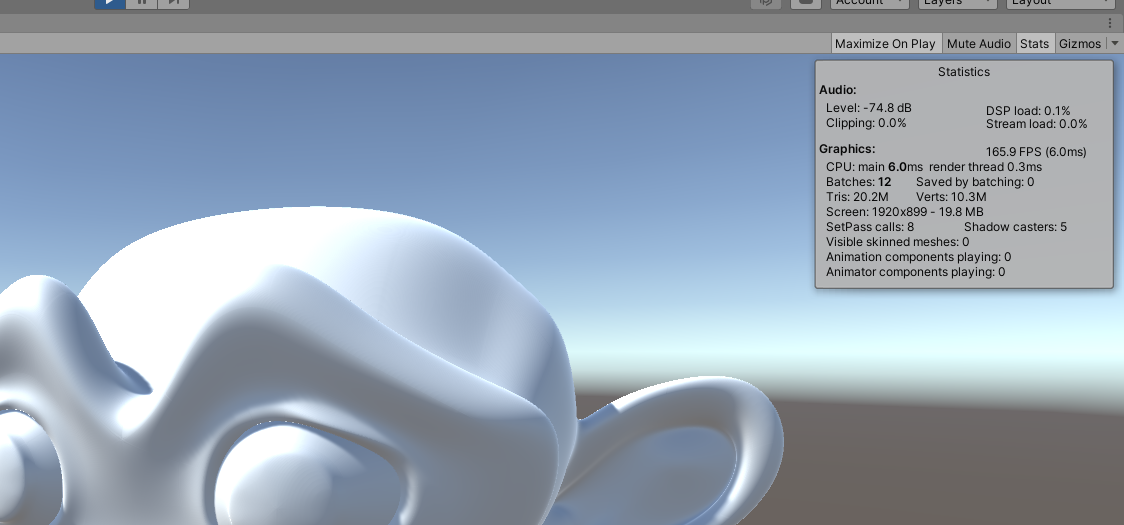Toggle Maximize On Play
The width and height of the screenshot is (1124, 525).
pyautogui.click(x=885, y=44)
